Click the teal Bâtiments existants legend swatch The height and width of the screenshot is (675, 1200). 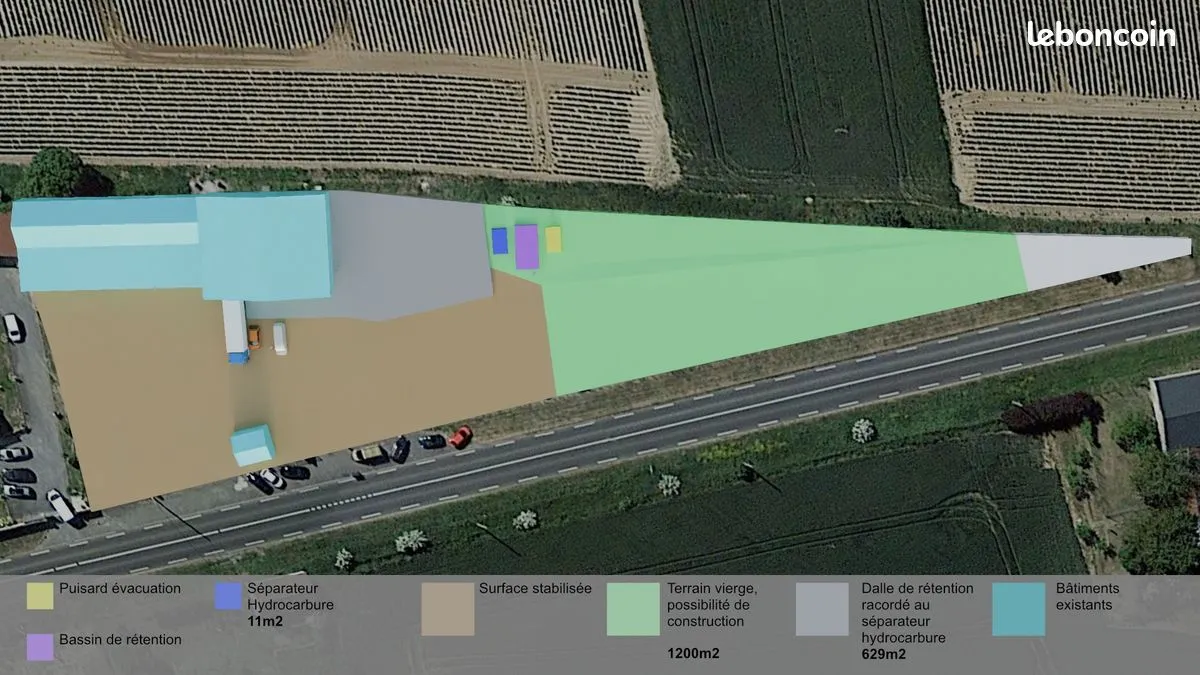pos(1019,609)
